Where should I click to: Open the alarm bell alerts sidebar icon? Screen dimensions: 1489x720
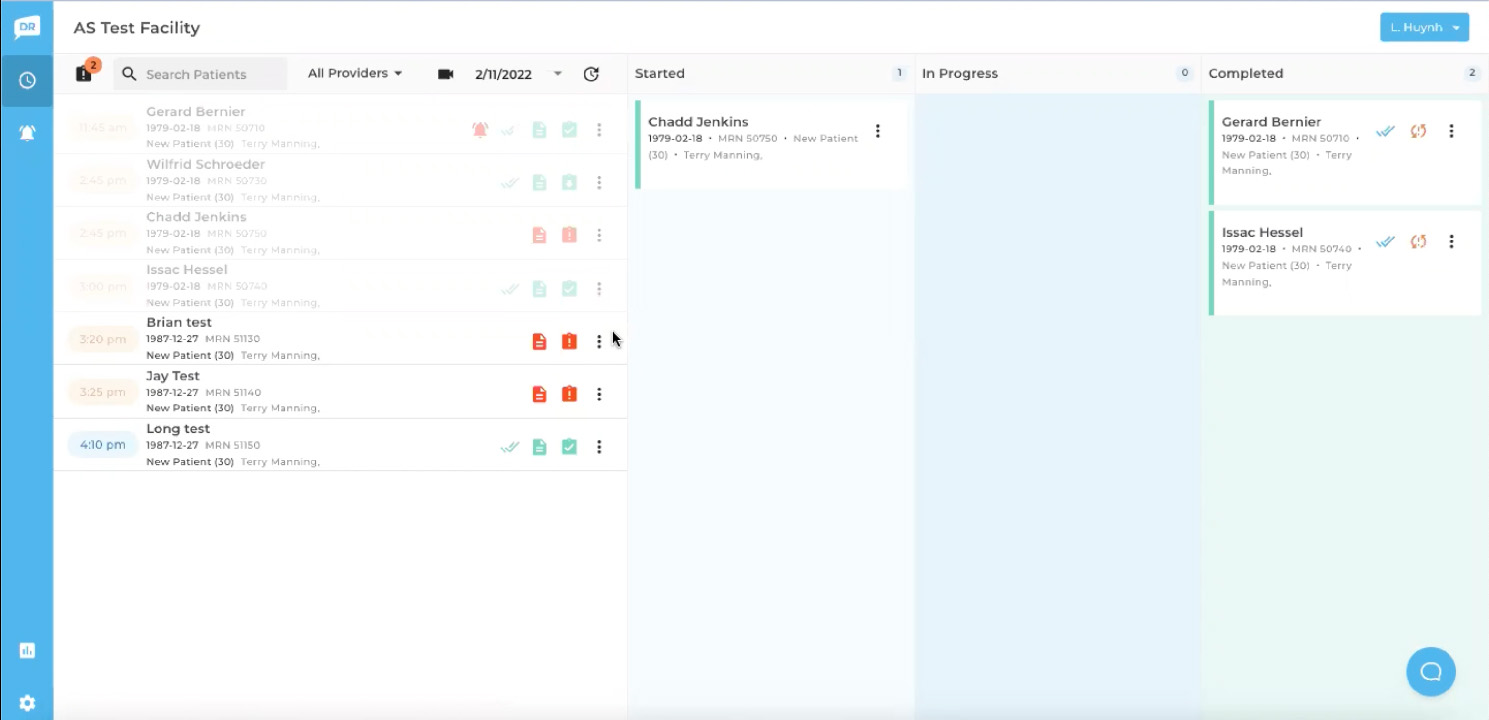click(x=27, y=133)
